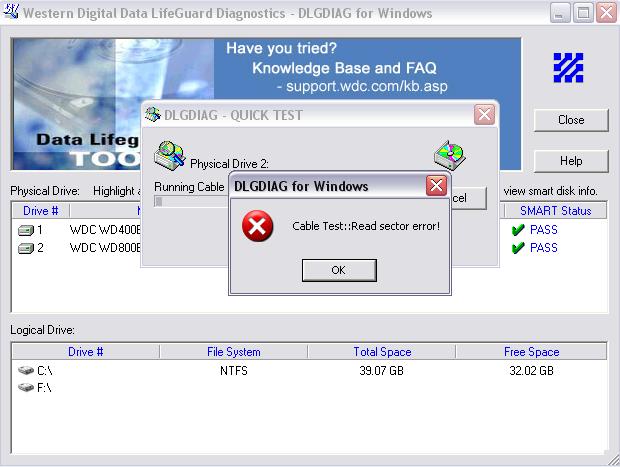Maximize the main DLGDIAG window
620x467 pixels.
(x=583, y=13)
